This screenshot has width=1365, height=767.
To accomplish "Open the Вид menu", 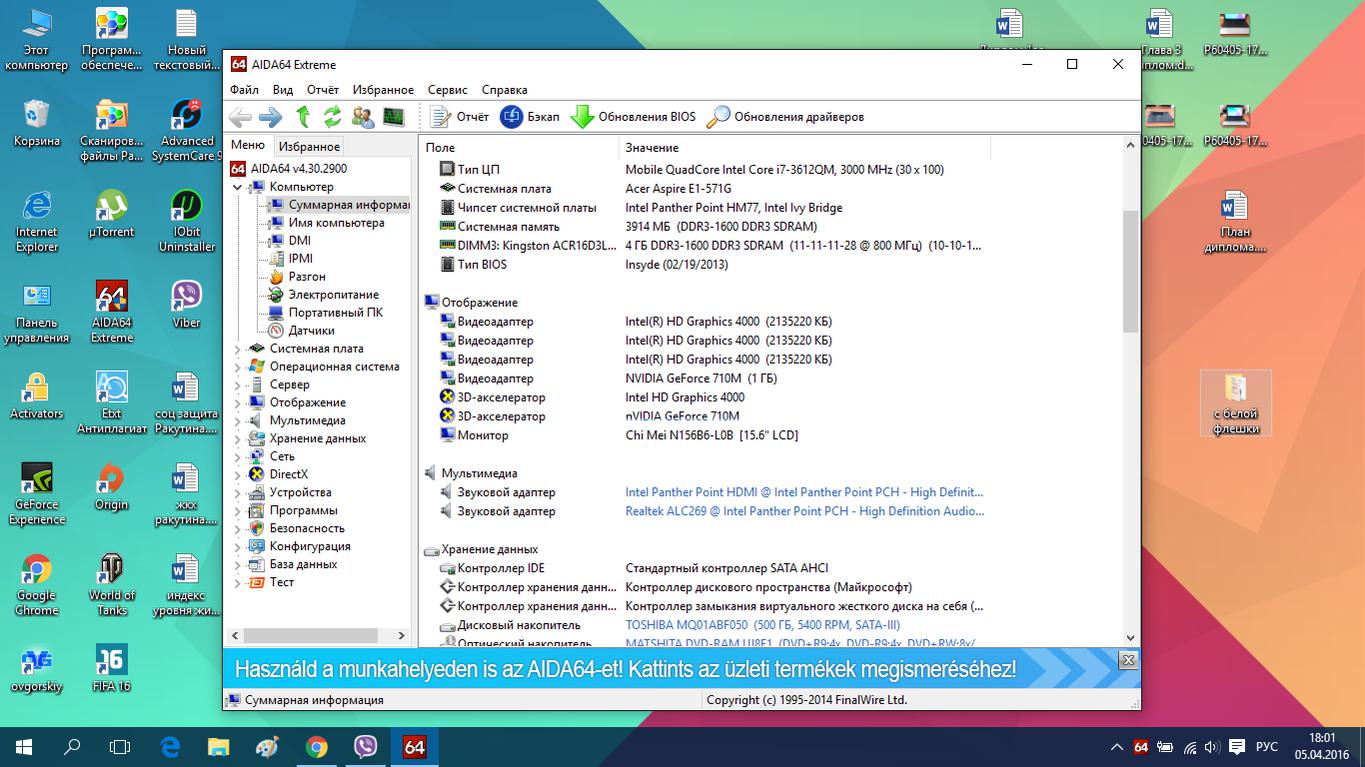I will click(x=283, y=90).
